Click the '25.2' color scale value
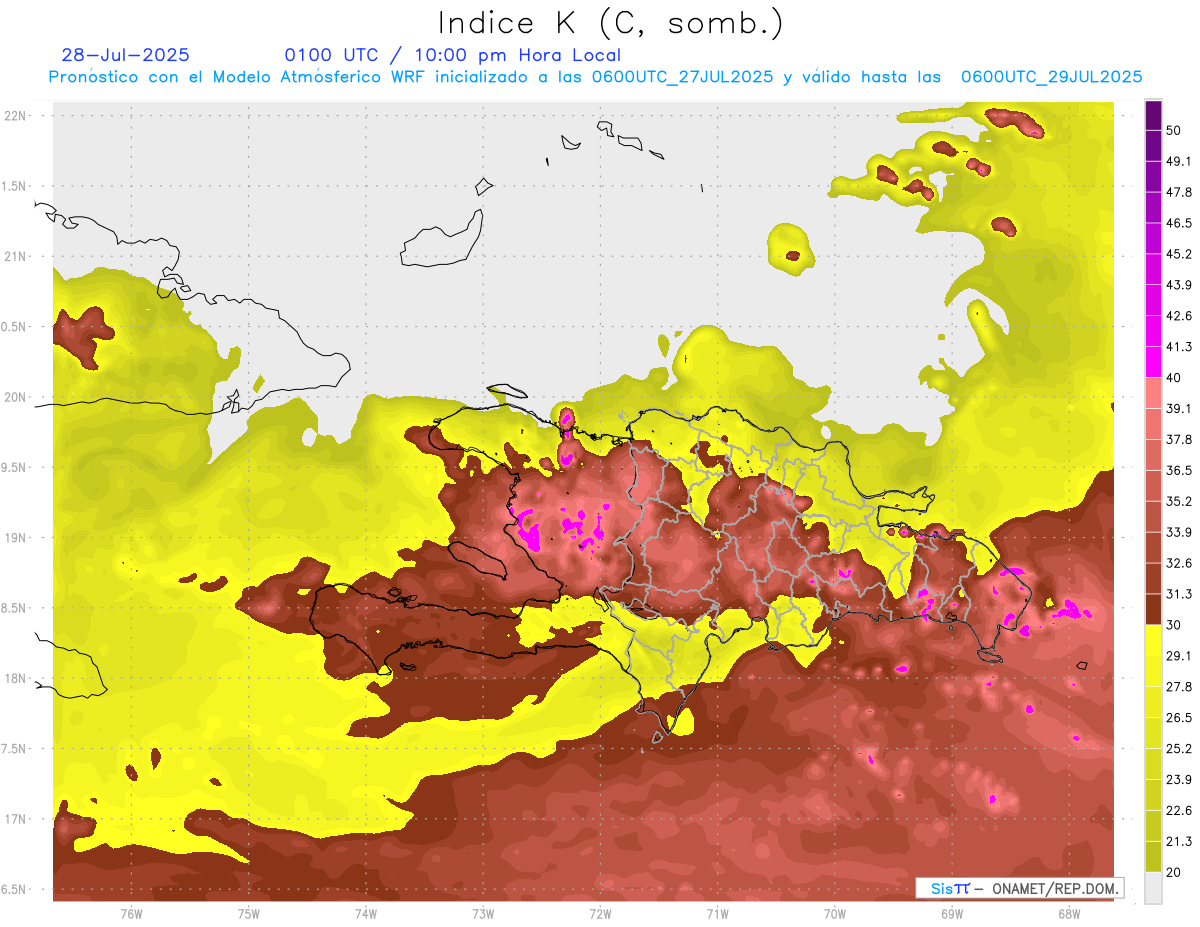 (x=1178, y=749)
